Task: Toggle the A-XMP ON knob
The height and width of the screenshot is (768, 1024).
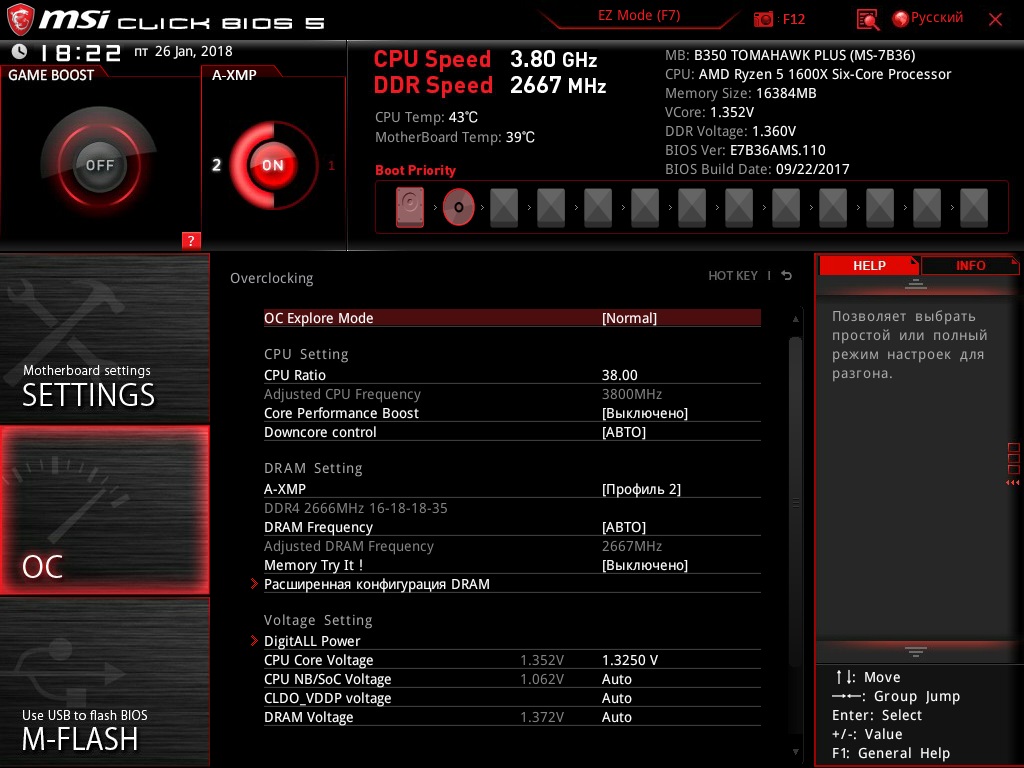Action: 273,165
